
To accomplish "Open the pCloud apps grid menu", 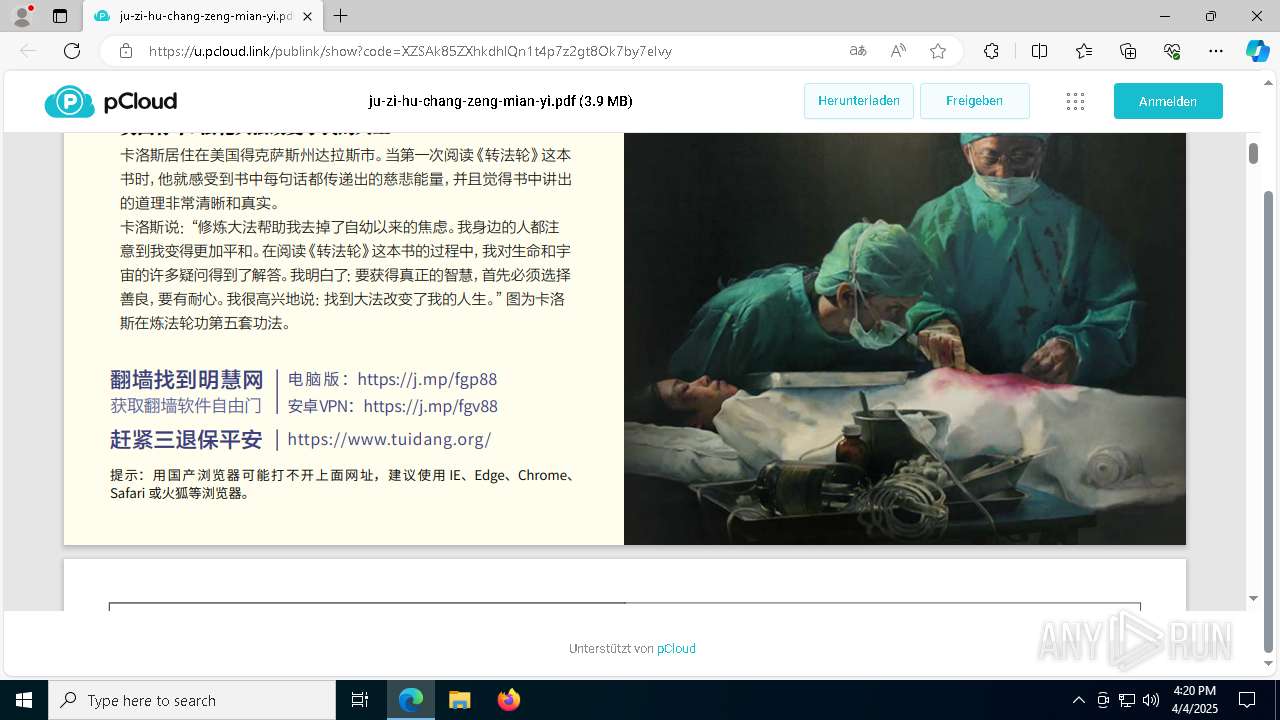I will point(1075,101).
